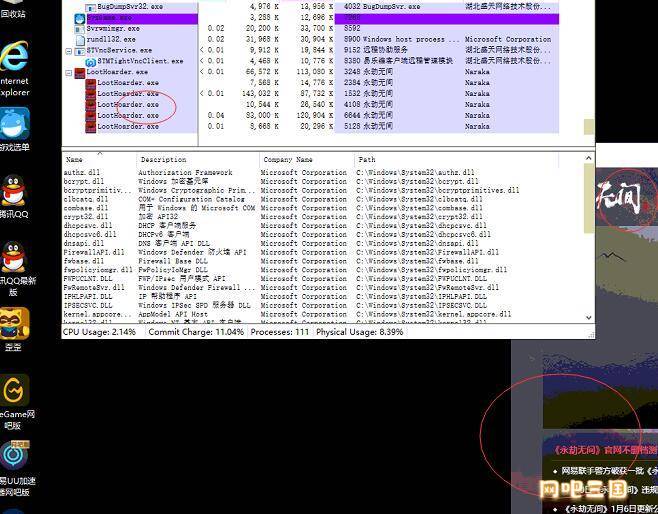Click the red icon of LootHoarder.exe PID 6844
This screenshot has height=514, width=658.
(x=91, y=116)
